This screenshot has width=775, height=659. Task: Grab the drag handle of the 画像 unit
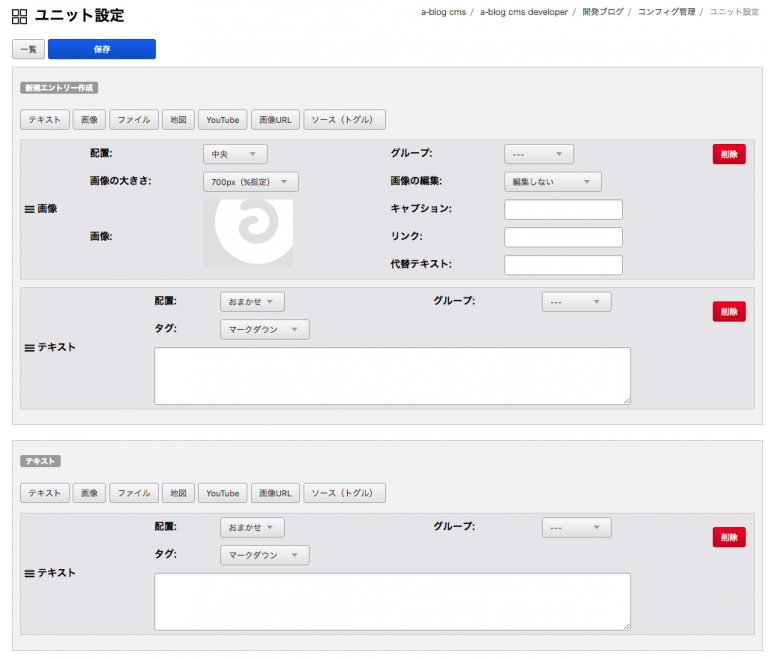(x=28, y=209)
